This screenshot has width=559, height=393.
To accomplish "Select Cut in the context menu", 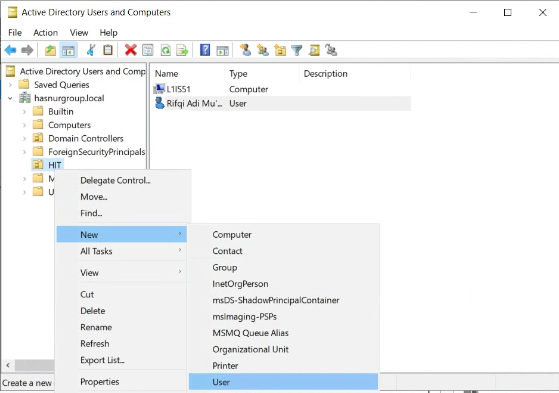I will [x=122, y=295].
